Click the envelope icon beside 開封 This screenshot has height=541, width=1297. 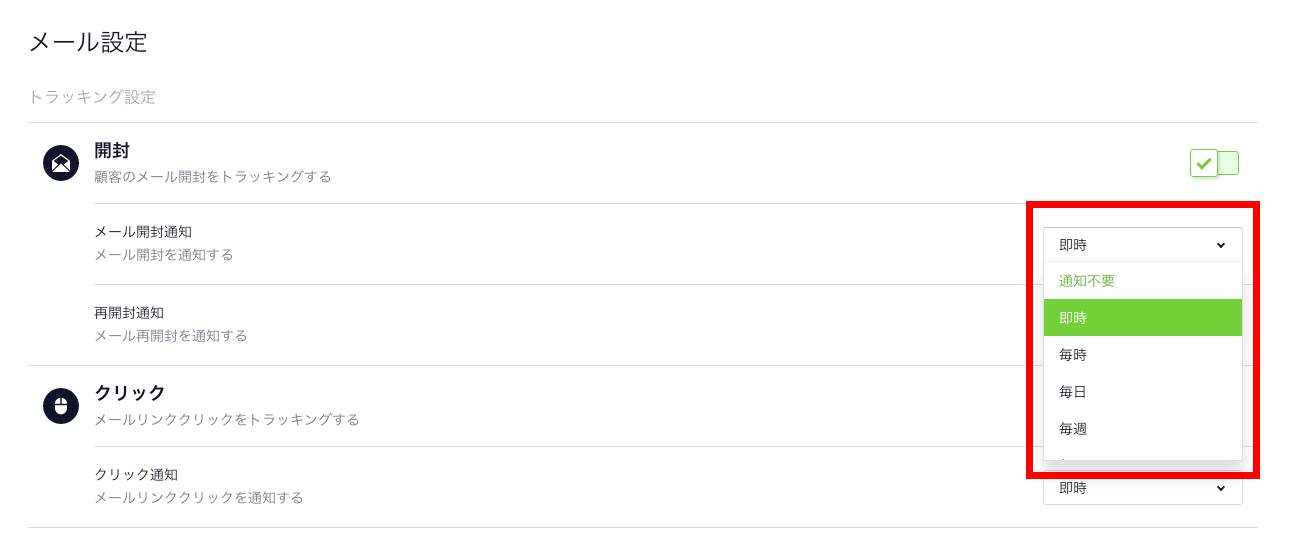coord(61,163)
